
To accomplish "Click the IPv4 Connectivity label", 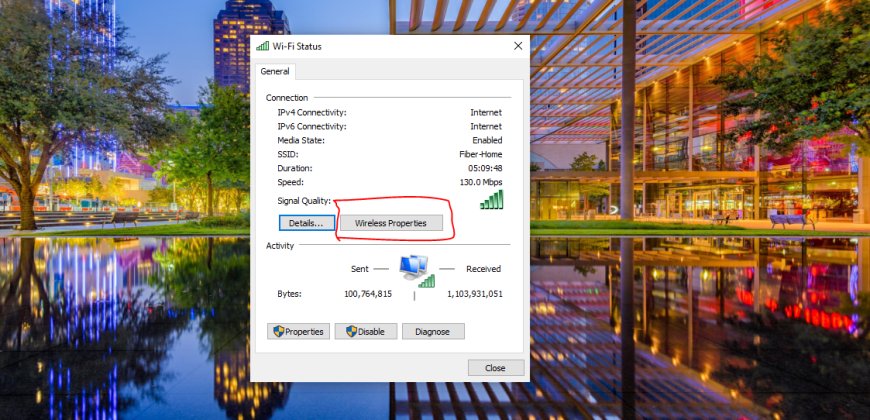I will (x=312, y=113).
